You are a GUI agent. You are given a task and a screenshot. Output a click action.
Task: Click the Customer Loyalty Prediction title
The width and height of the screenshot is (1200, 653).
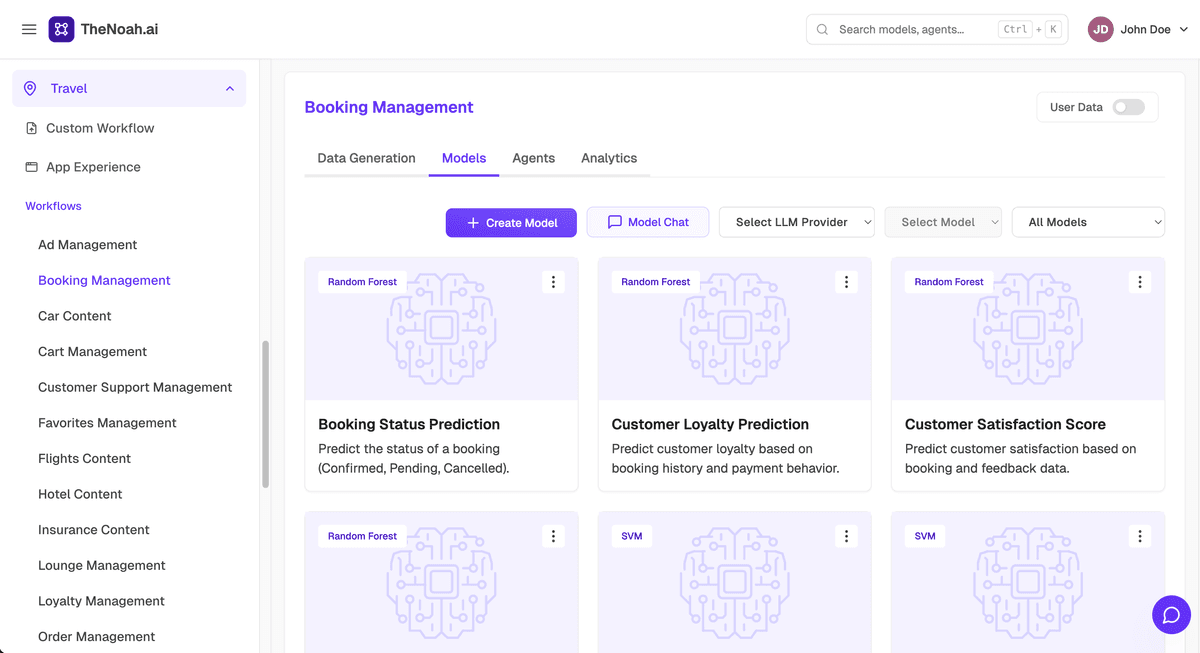click(x=710, y=424)
